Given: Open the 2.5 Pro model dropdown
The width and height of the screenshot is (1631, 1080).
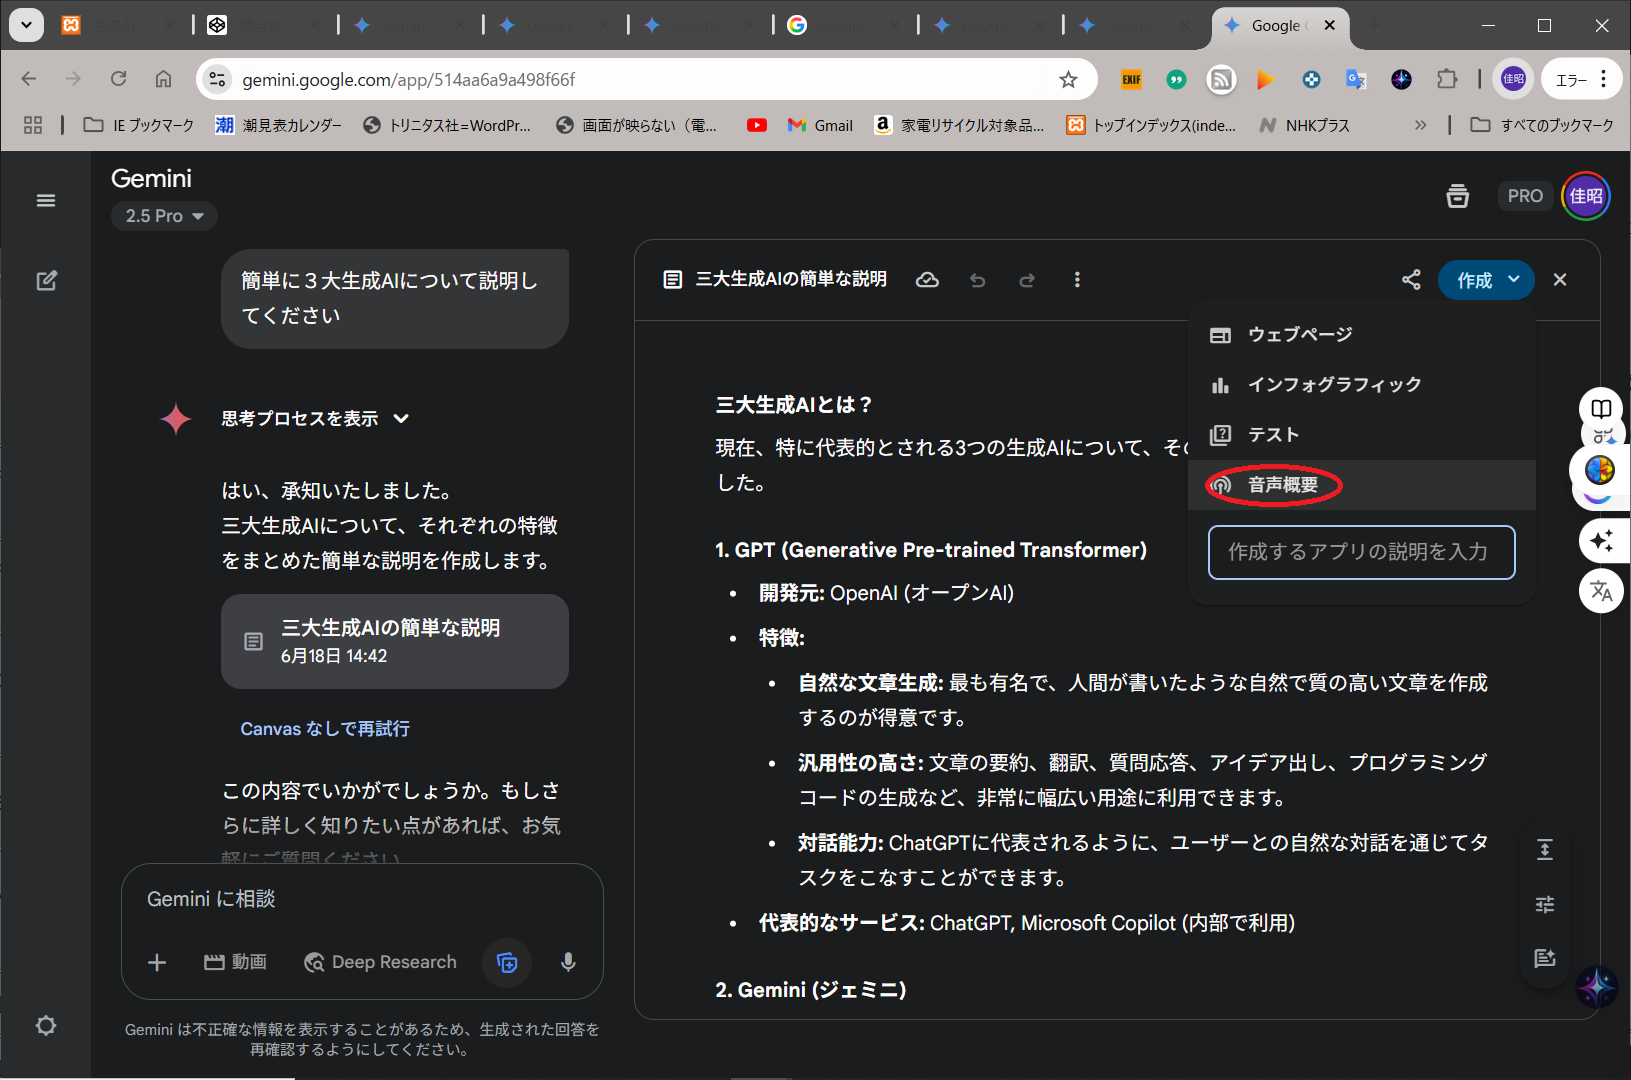Looking at the screenshot, I should click(164, 216).
